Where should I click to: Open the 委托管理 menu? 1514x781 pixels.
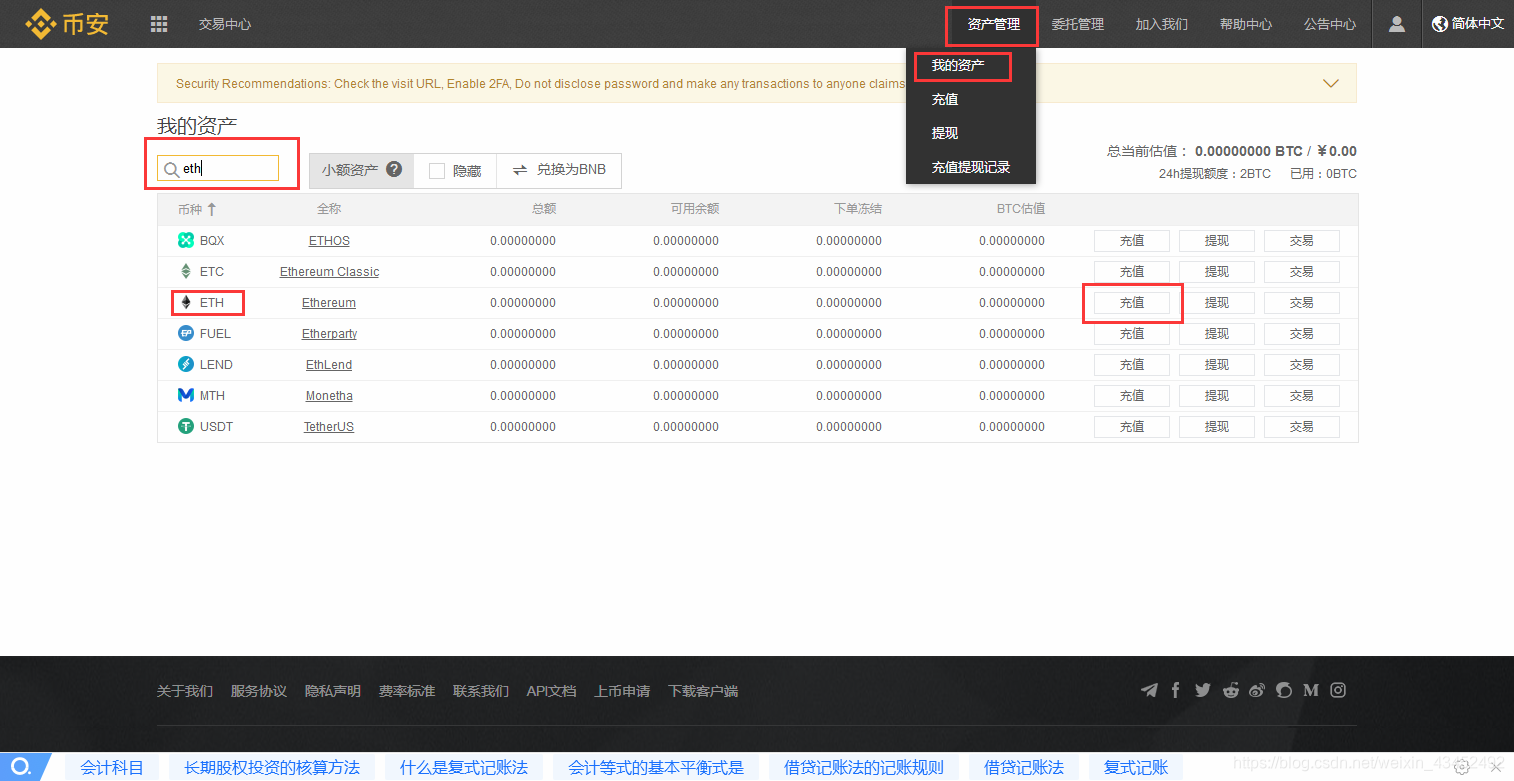(1078, 24)
